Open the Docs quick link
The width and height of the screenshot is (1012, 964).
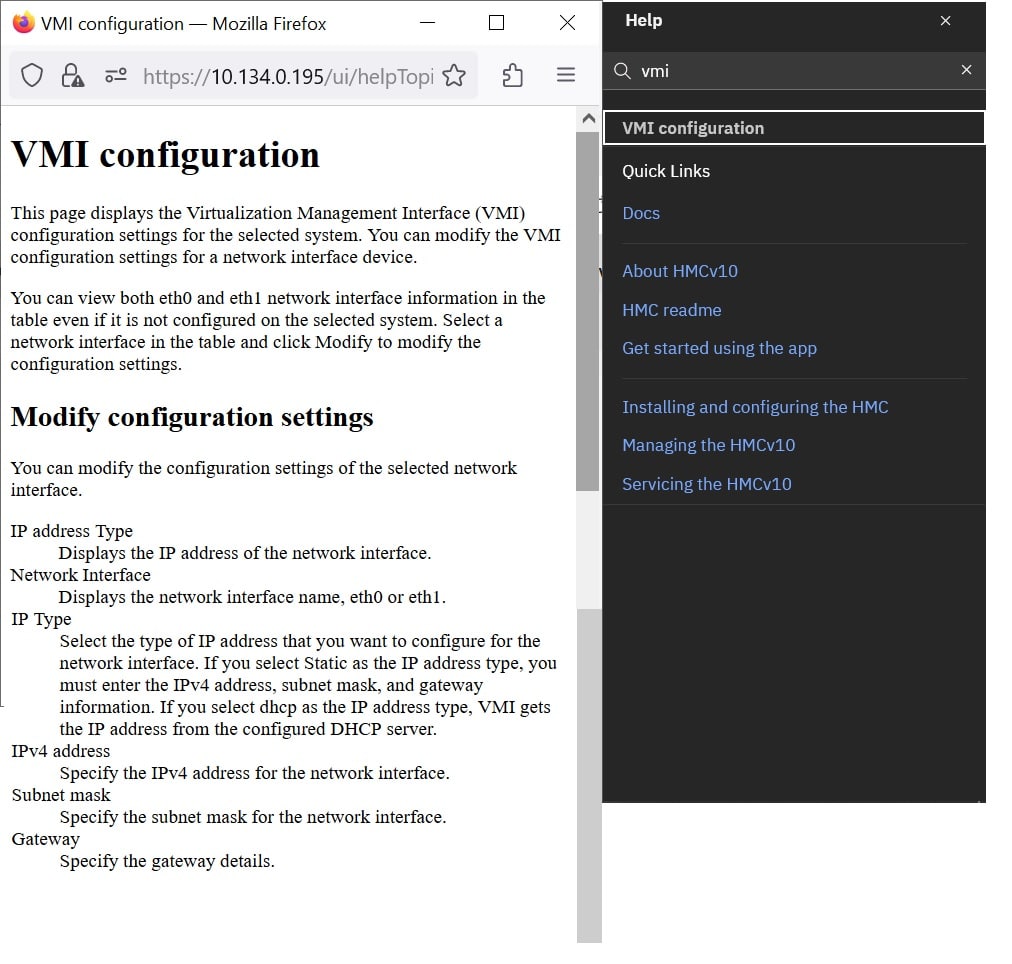(641, 214)
